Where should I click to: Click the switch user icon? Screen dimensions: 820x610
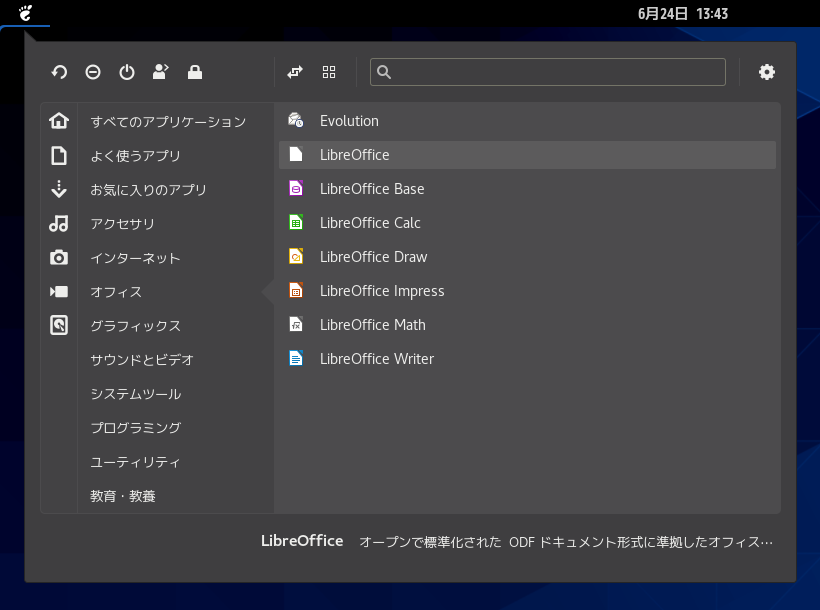click(161, 72)
